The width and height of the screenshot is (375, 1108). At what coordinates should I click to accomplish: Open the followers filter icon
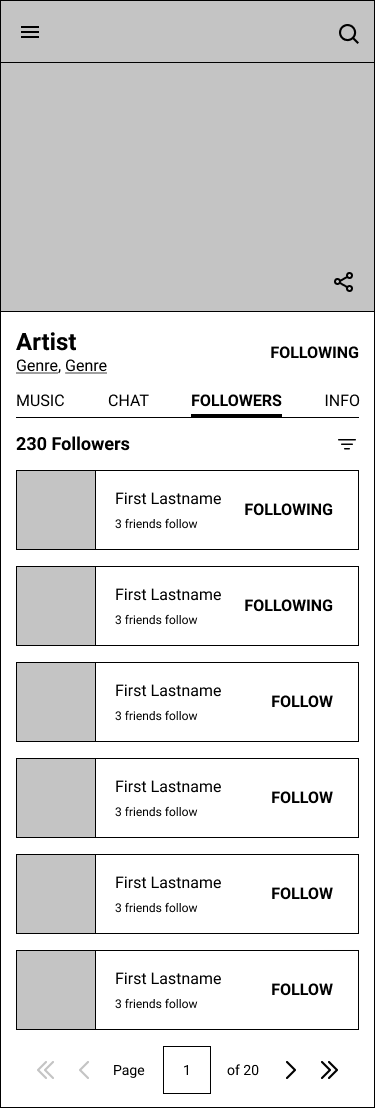[x=347, y=444]
